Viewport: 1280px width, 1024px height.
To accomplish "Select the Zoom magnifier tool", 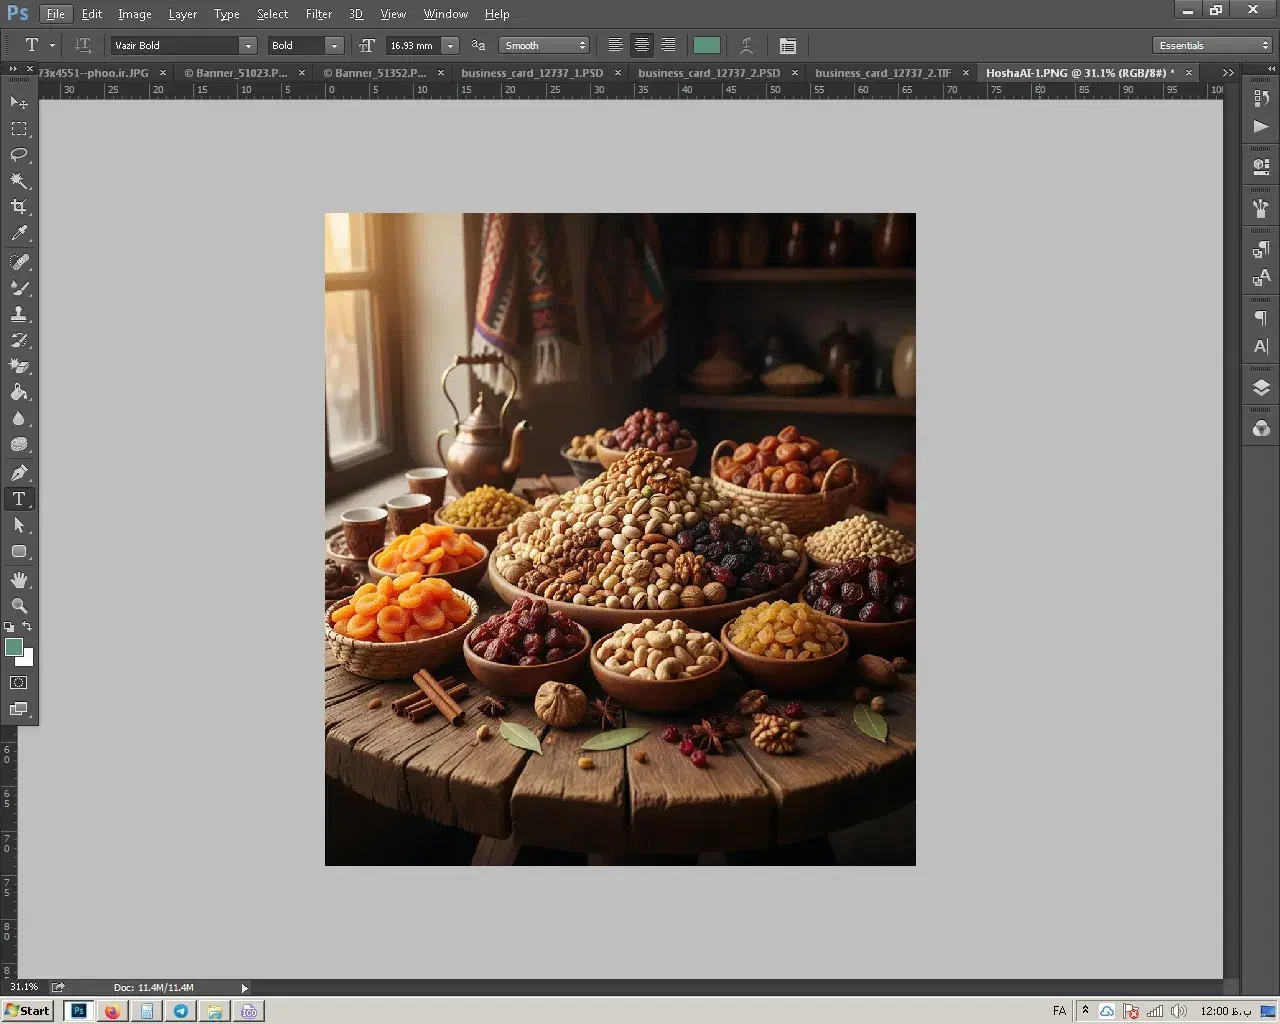I will pyautogui.click(x=19, y=606).
